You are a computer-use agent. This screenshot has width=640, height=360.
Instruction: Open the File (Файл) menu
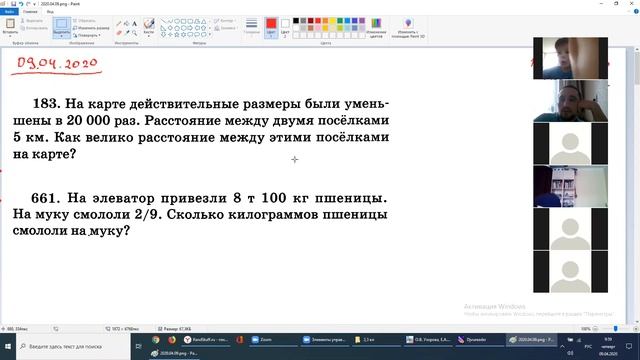click(9, 11)
